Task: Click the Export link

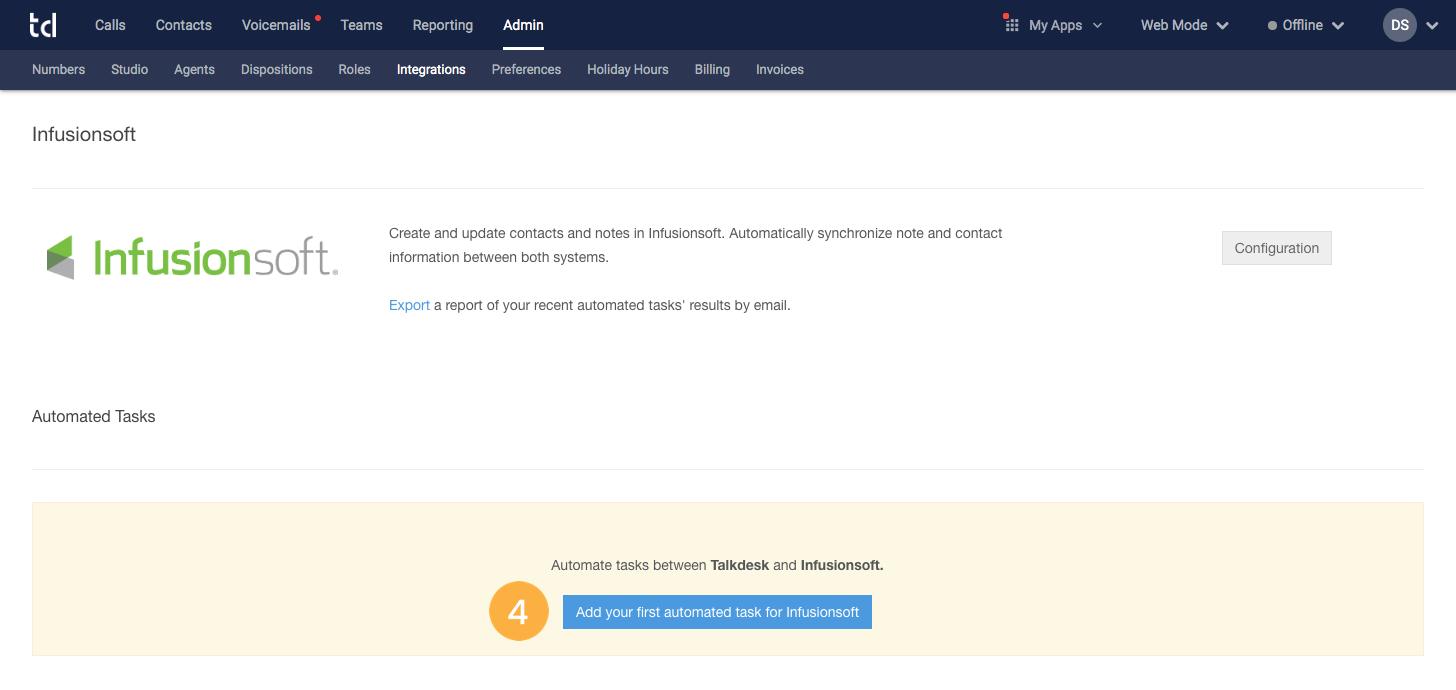Action: click(408, 304)
